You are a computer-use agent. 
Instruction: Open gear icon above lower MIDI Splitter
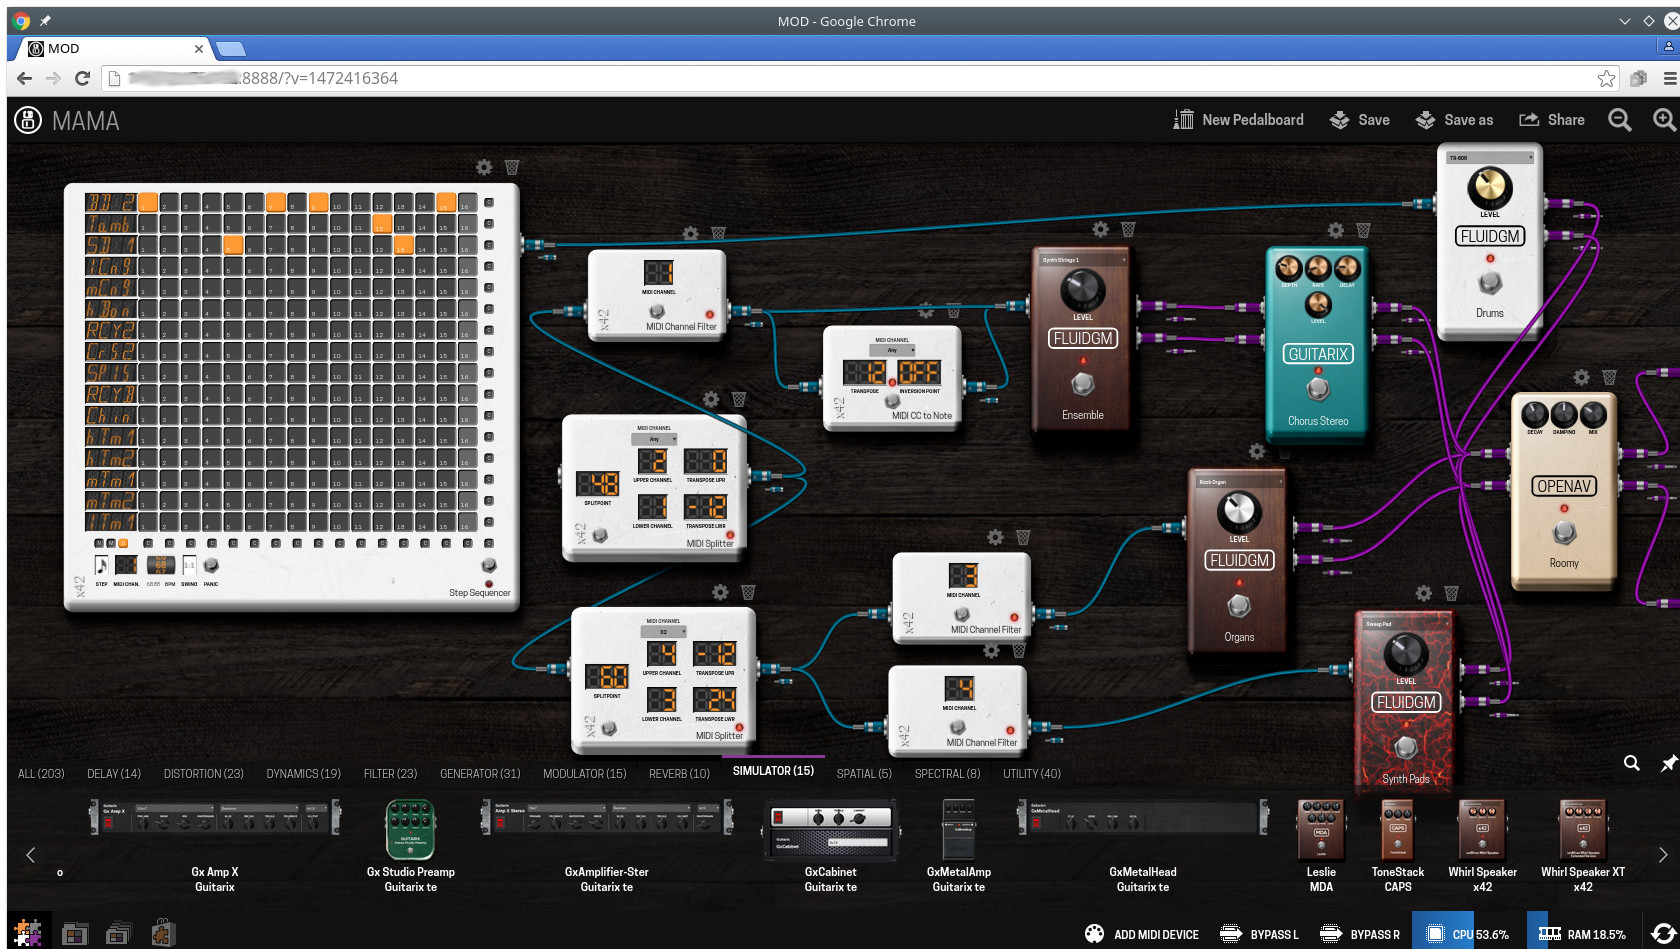[x=720, y=592]
